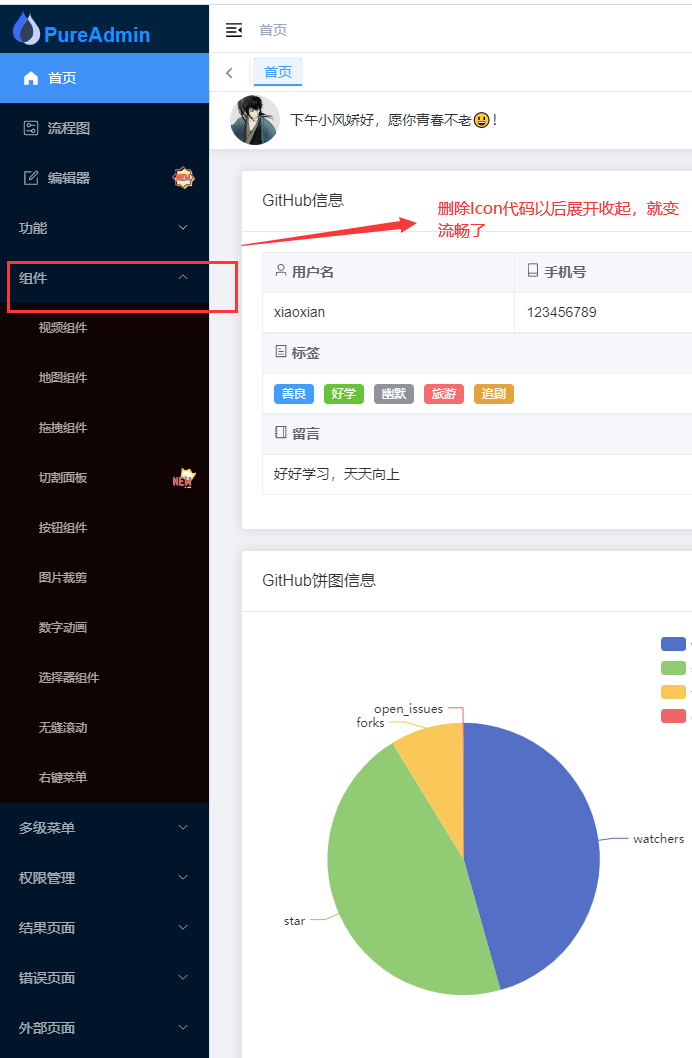The height and width of the screenshot is (1058, 692).
Task: Click the blue watchers pie slice
Action: 533,850
